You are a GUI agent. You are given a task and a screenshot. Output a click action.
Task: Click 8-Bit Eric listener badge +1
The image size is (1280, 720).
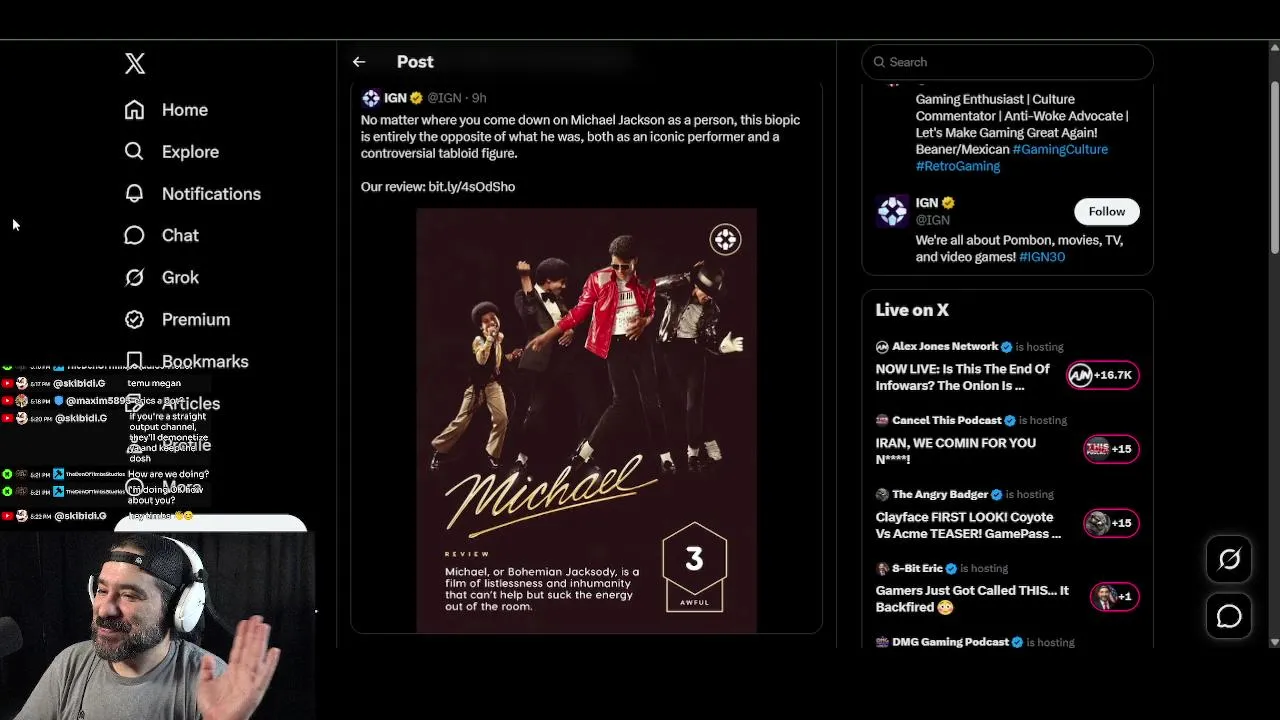tap(1114, 597)
